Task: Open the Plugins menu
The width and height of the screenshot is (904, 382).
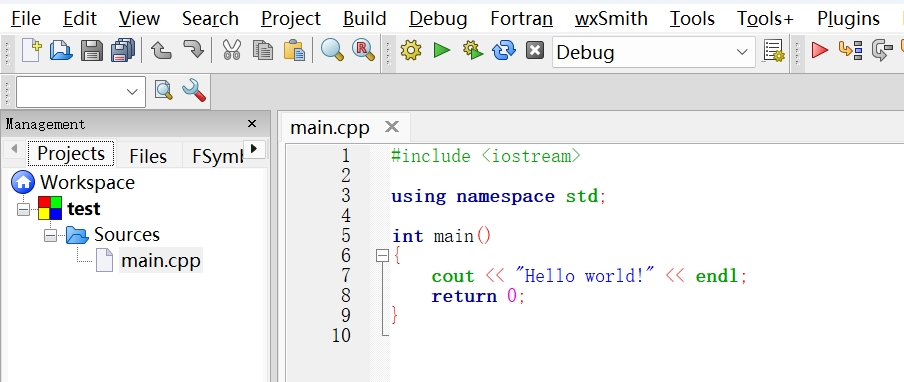Action: (848, 19)
